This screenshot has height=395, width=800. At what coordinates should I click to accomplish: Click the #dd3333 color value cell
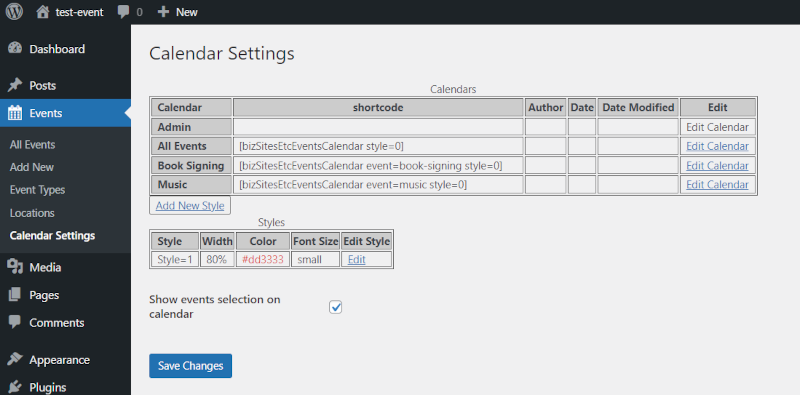[x=263, y=259]
